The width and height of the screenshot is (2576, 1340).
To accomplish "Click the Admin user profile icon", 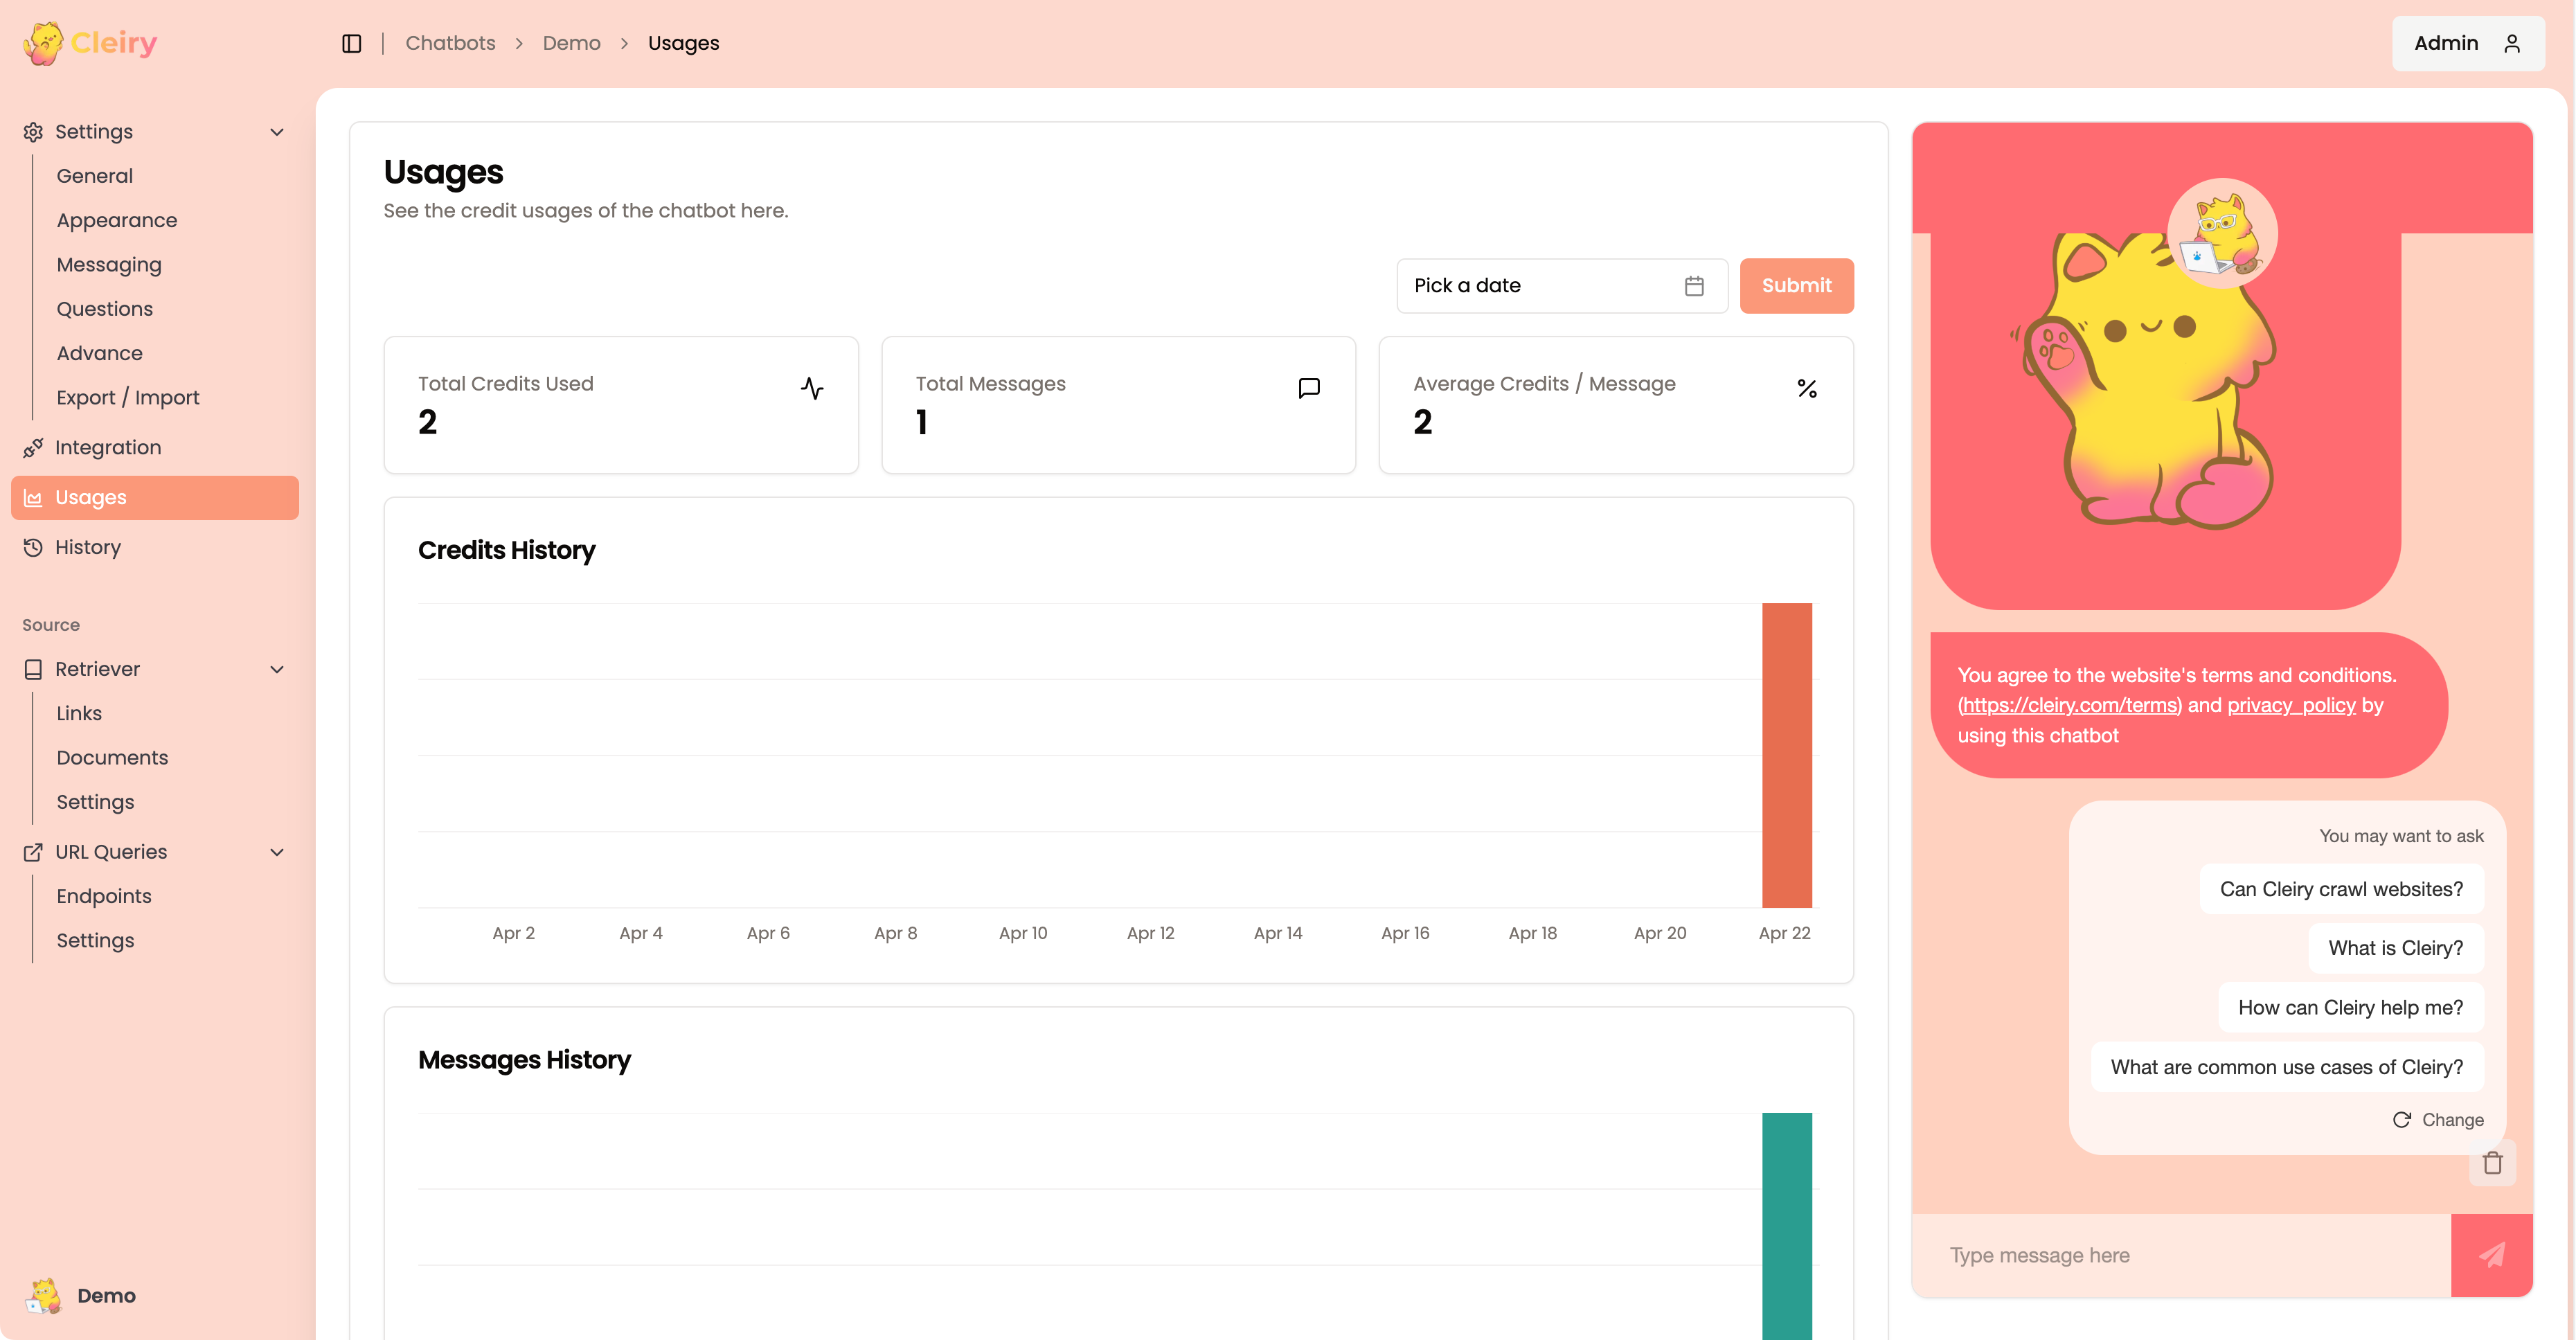I will coord(2512,43).
